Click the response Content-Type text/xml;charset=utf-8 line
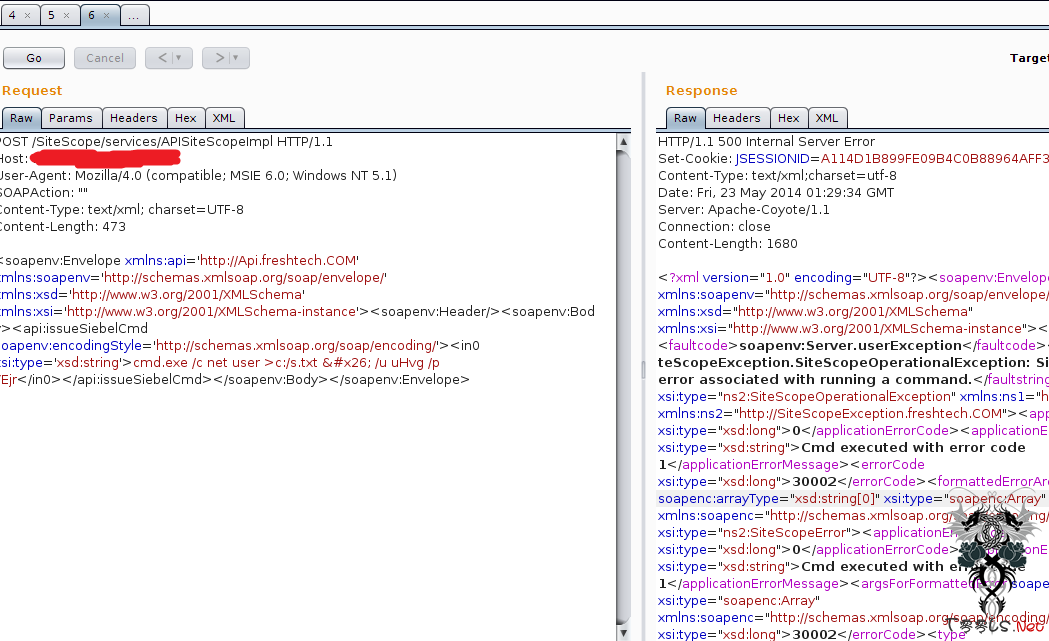The height and width of the screenshot is (641, 1049). 777,175
